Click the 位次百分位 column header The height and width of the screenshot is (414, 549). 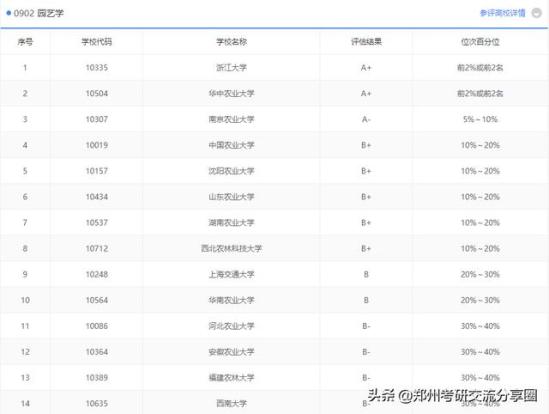[x=480, y=42]
